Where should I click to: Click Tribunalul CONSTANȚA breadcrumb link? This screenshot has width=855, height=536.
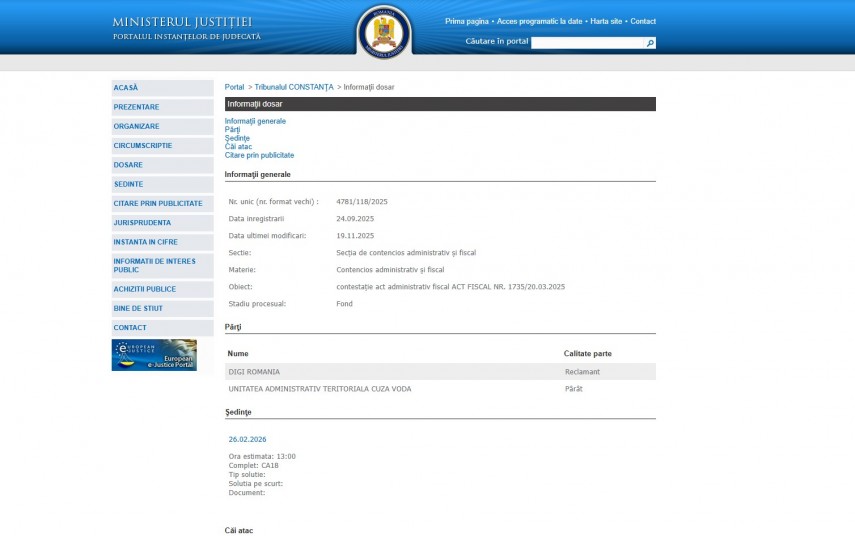294,87
